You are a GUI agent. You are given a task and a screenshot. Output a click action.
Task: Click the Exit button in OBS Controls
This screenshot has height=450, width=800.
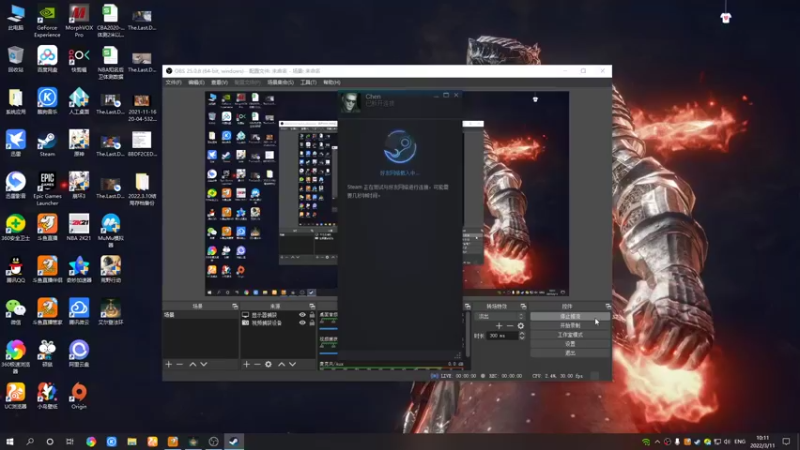click(x=570, y=353)
